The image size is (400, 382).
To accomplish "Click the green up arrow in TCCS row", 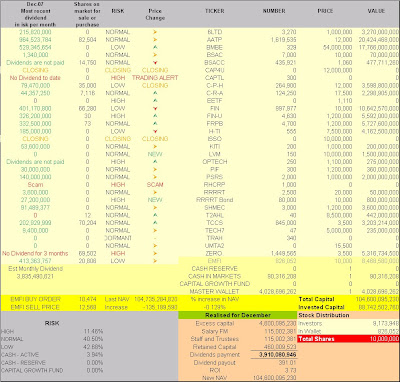I will [155, 223].
